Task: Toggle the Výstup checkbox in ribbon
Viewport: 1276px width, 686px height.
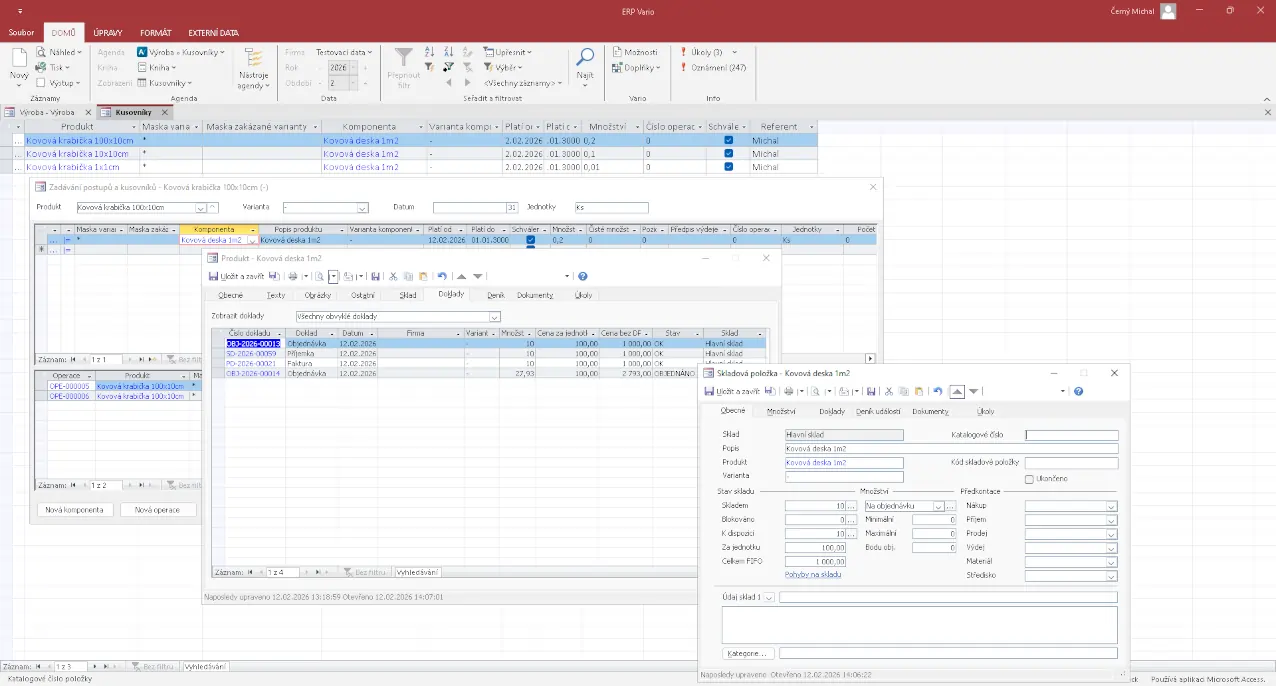Action: point(41,83)
